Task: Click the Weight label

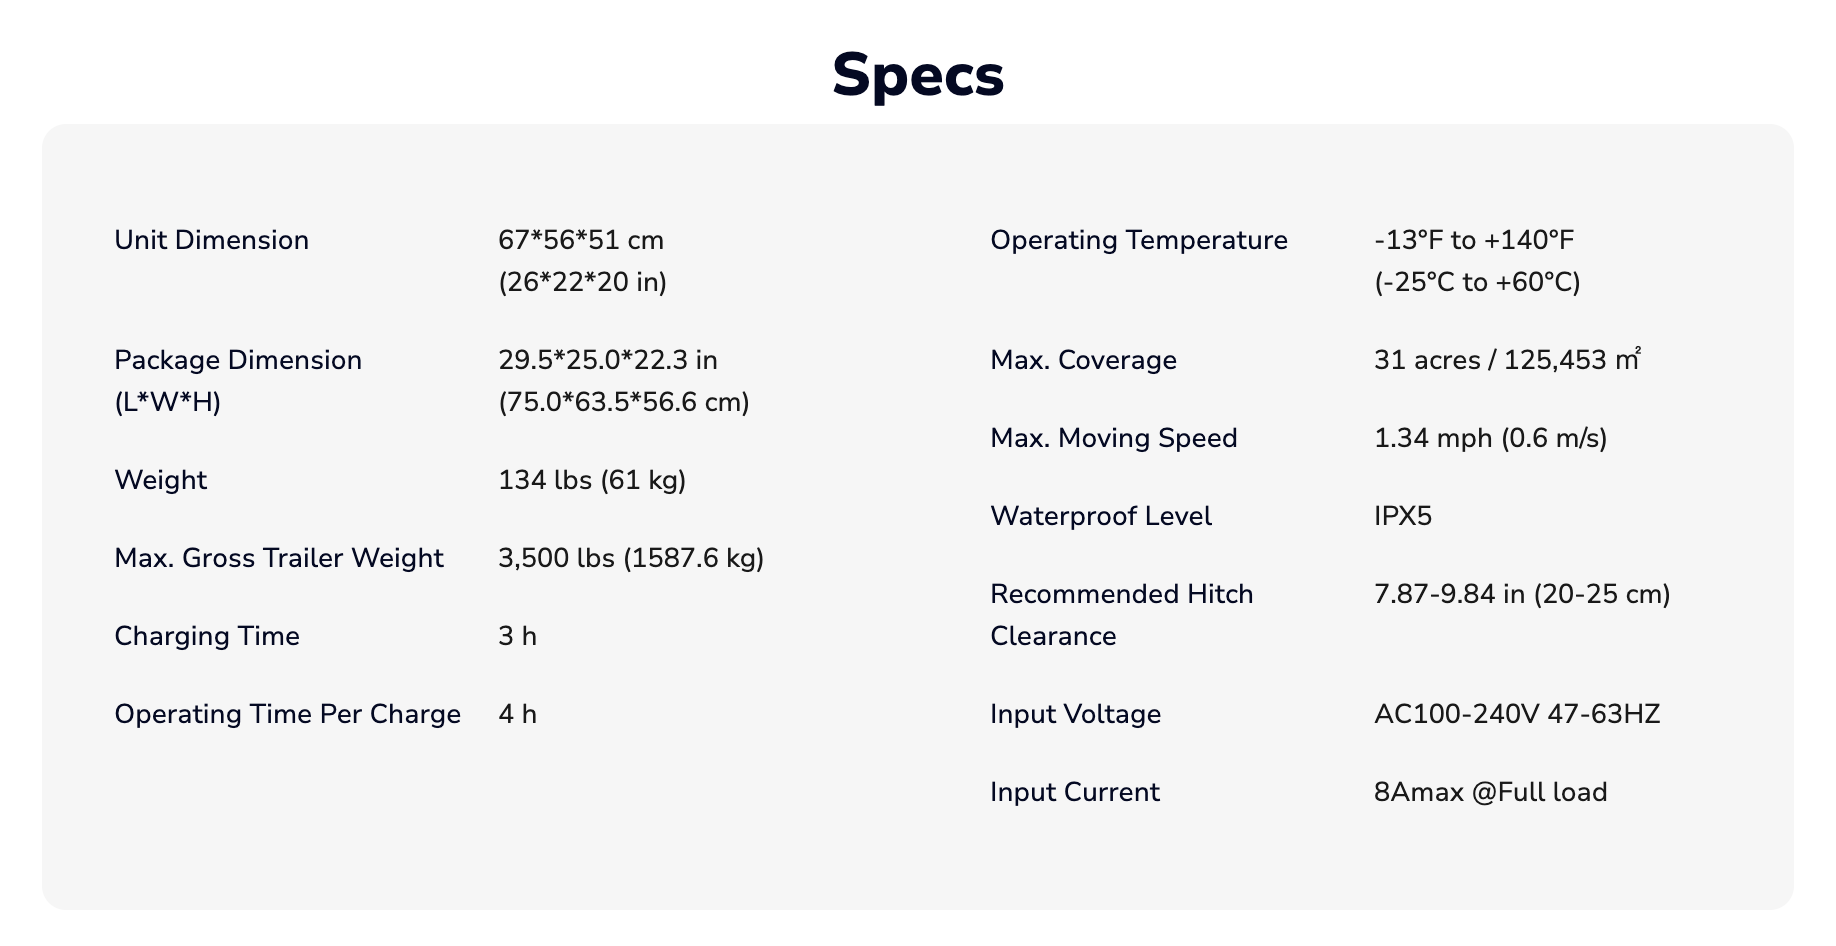Action: (x=160, y=480)
